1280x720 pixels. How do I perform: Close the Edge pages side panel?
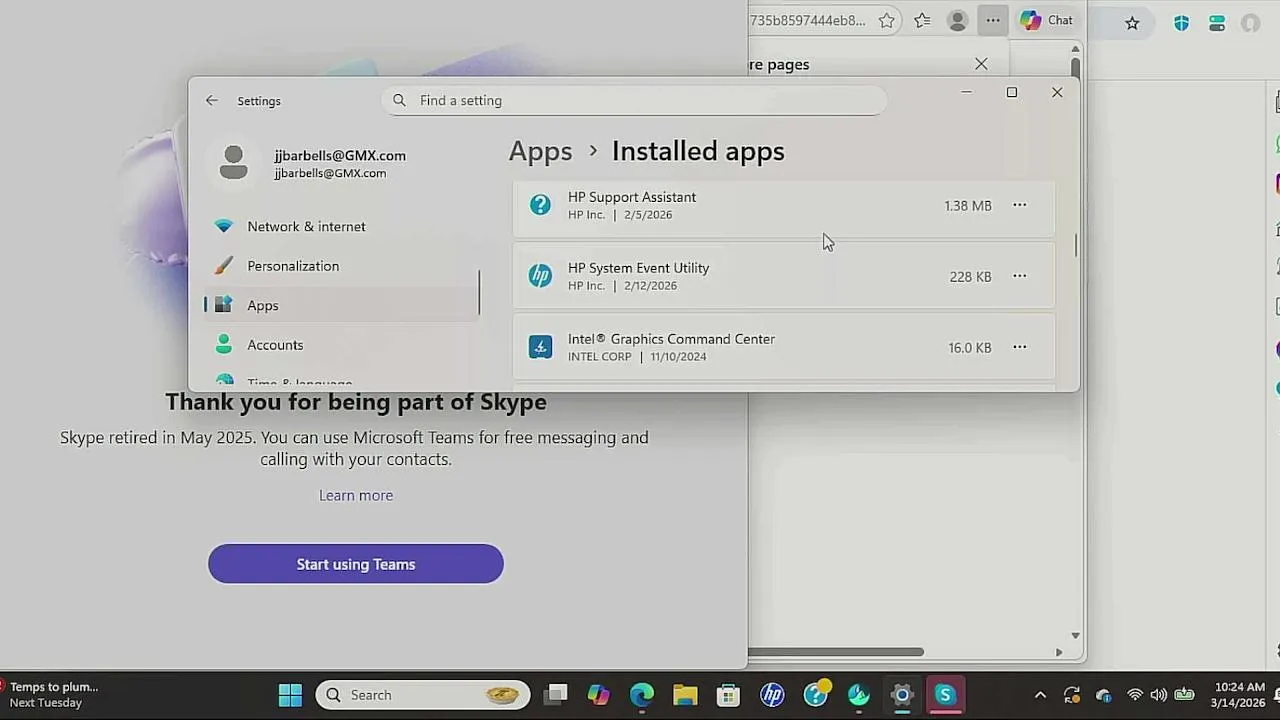981,64
